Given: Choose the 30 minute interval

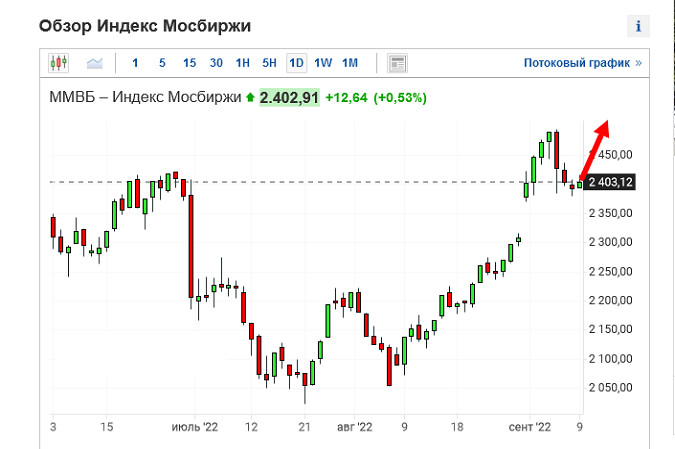Looking at the screenshot, I should point(216,63).
